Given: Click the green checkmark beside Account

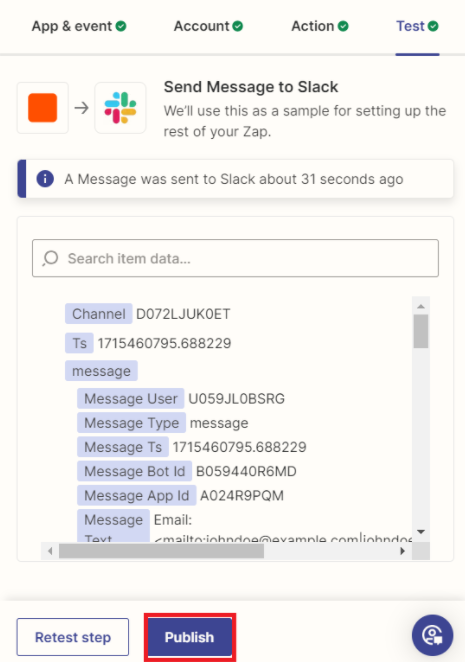Looking at the screenshot, I should tap(238, 26).
